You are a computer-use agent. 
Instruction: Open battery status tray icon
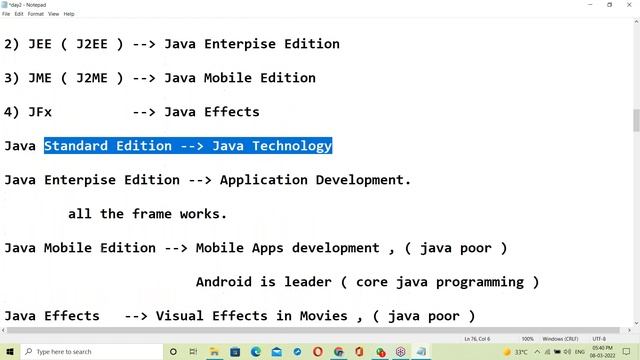(557, 351)
